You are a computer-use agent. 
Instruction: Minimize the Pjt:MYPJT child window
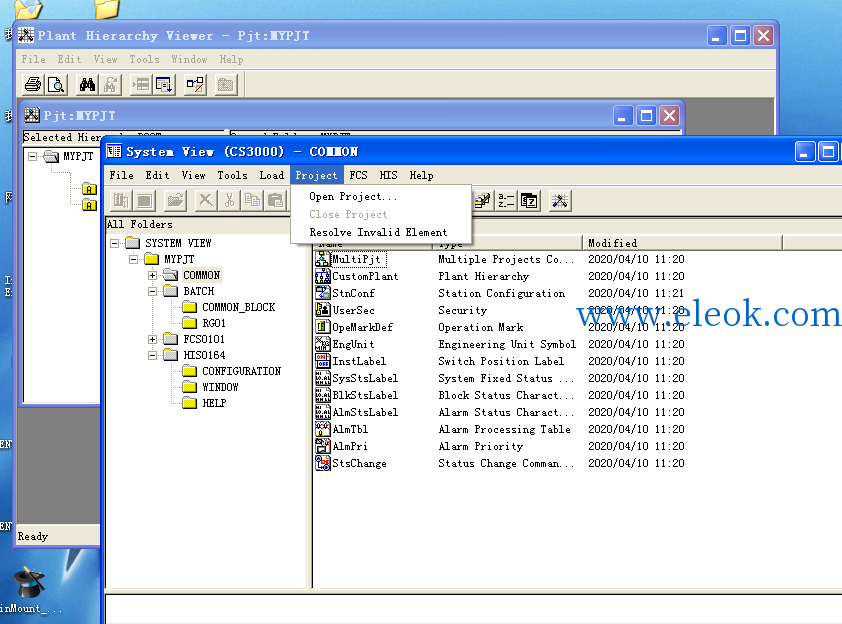622,115
